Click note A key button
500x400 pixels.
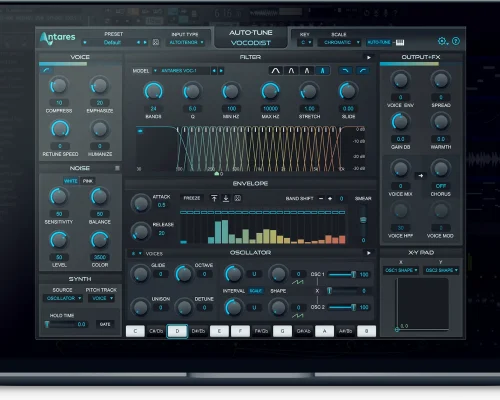point(324,331)
